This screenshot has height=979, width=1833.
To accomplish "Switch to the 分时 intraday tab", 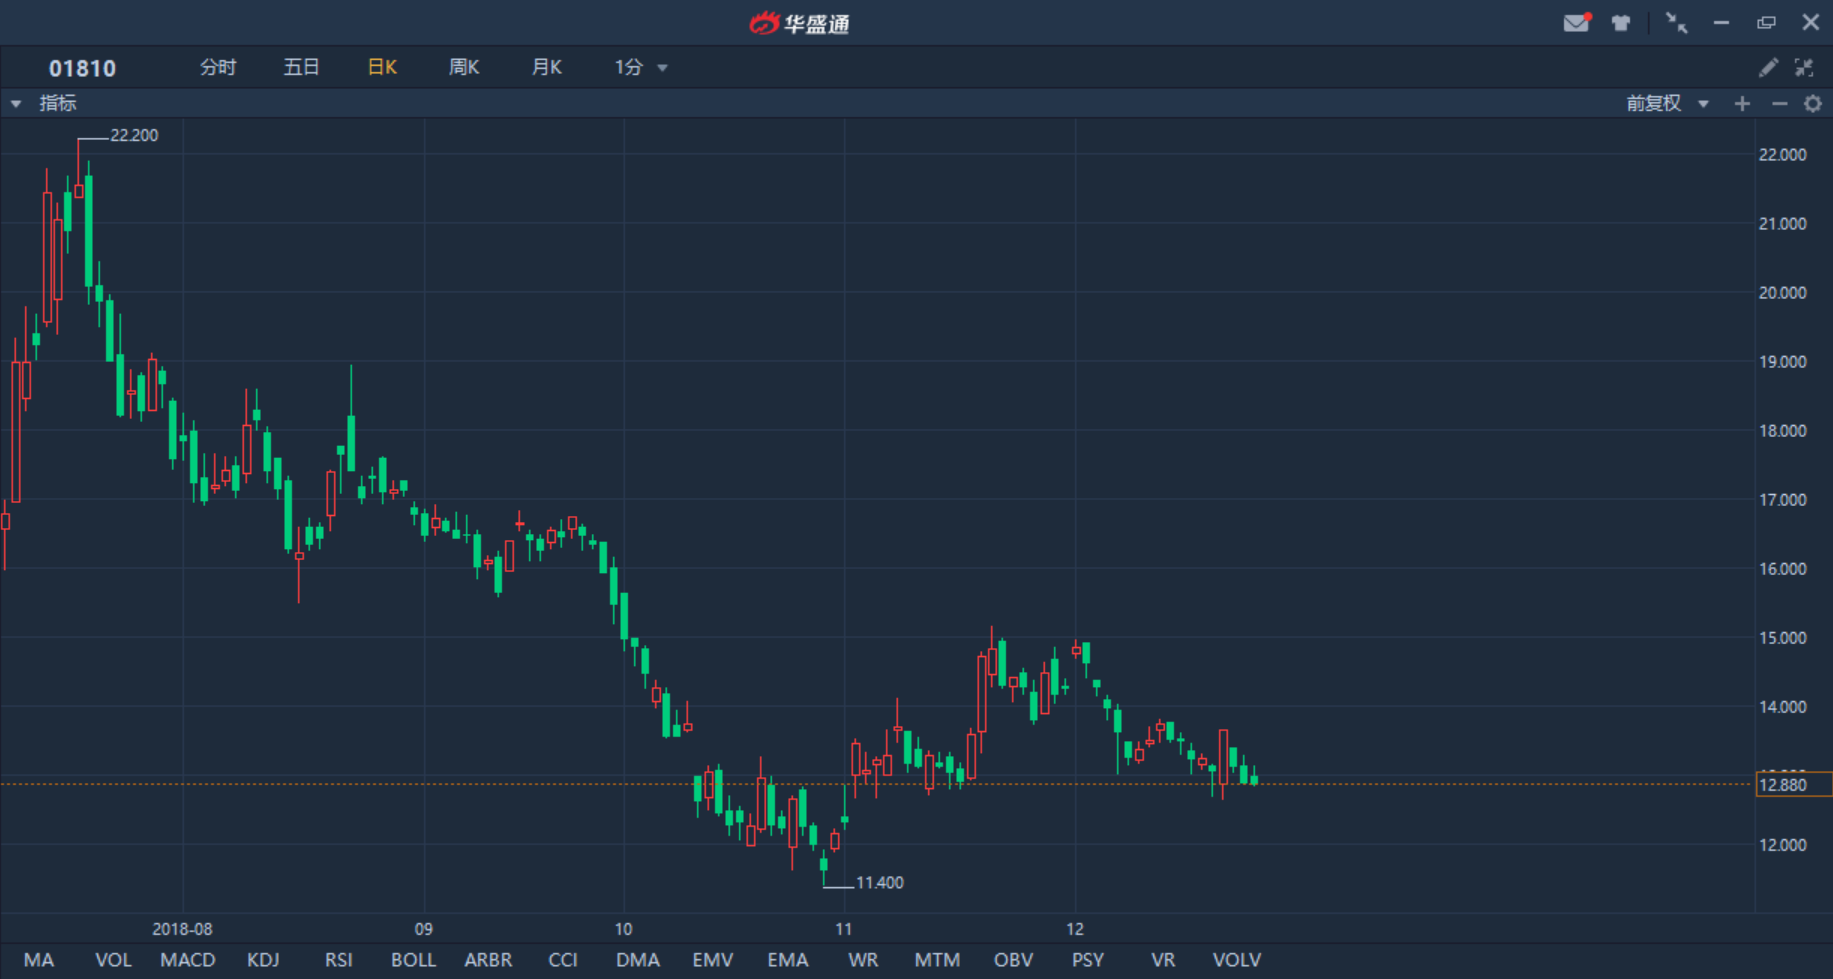I will pyautogui.click(x=218, y=67).
